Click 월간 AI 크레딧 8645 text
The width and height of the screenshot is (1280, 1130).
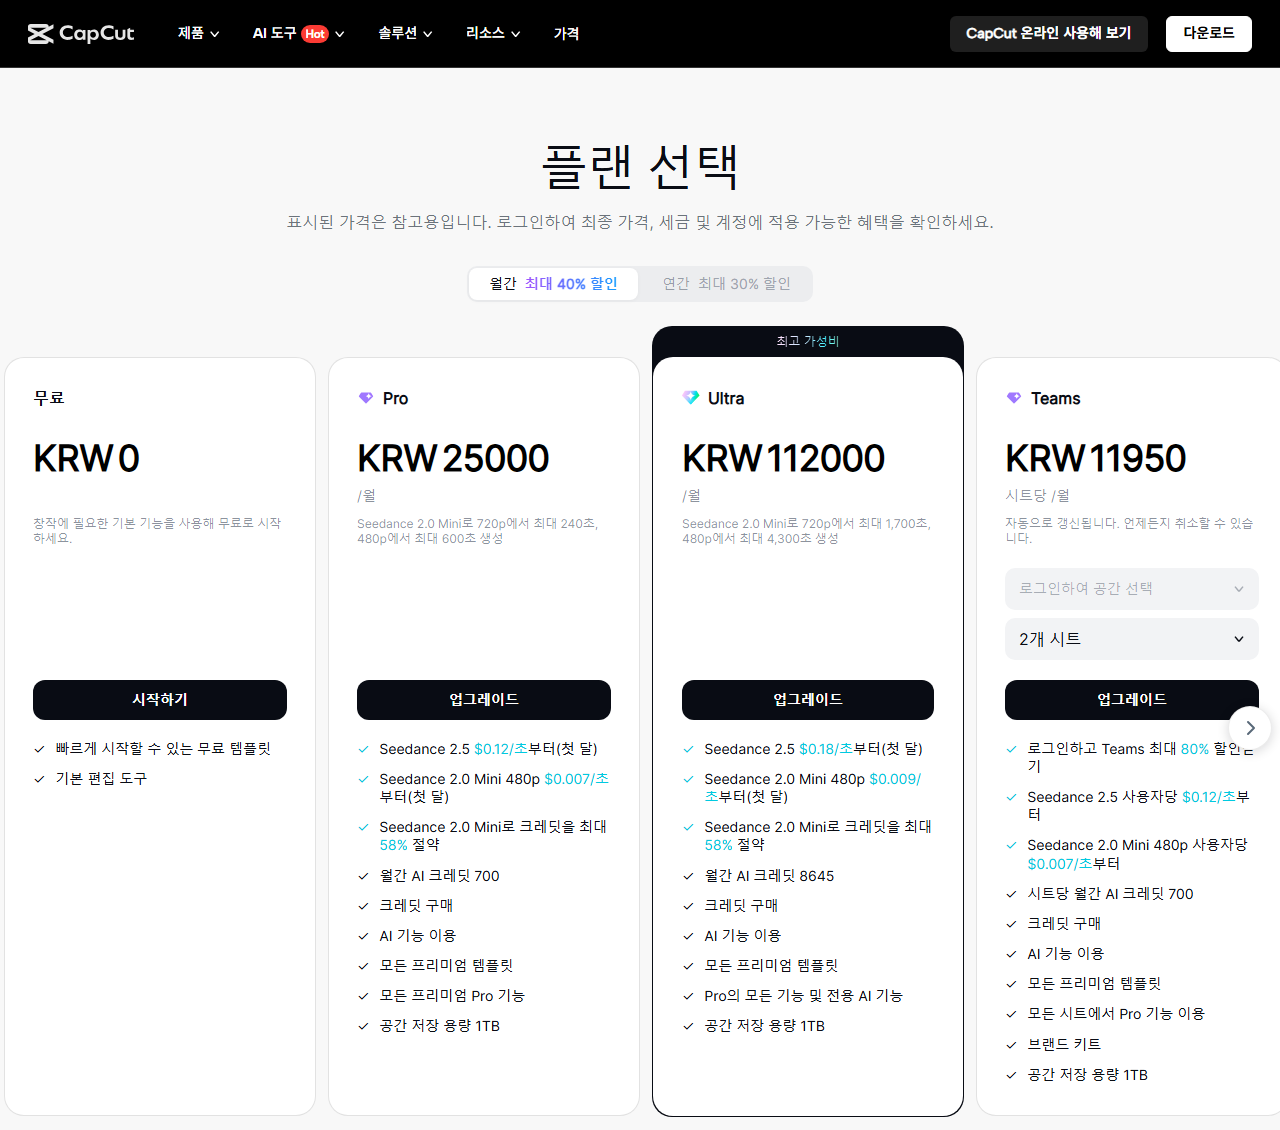(769, 876)
